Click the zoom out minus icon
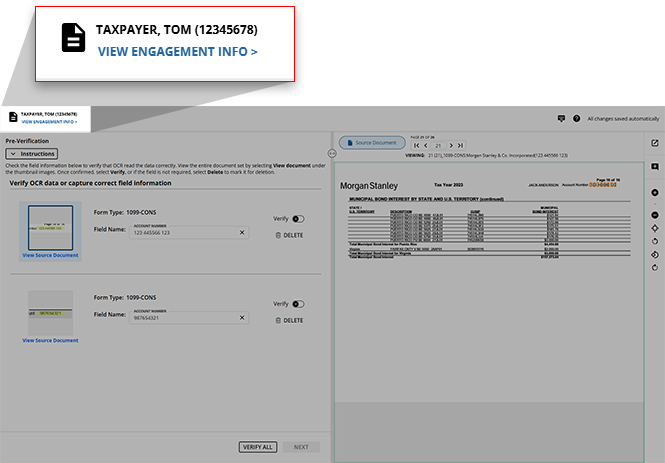This screenshot has width=665, height=463. [654, 215]
